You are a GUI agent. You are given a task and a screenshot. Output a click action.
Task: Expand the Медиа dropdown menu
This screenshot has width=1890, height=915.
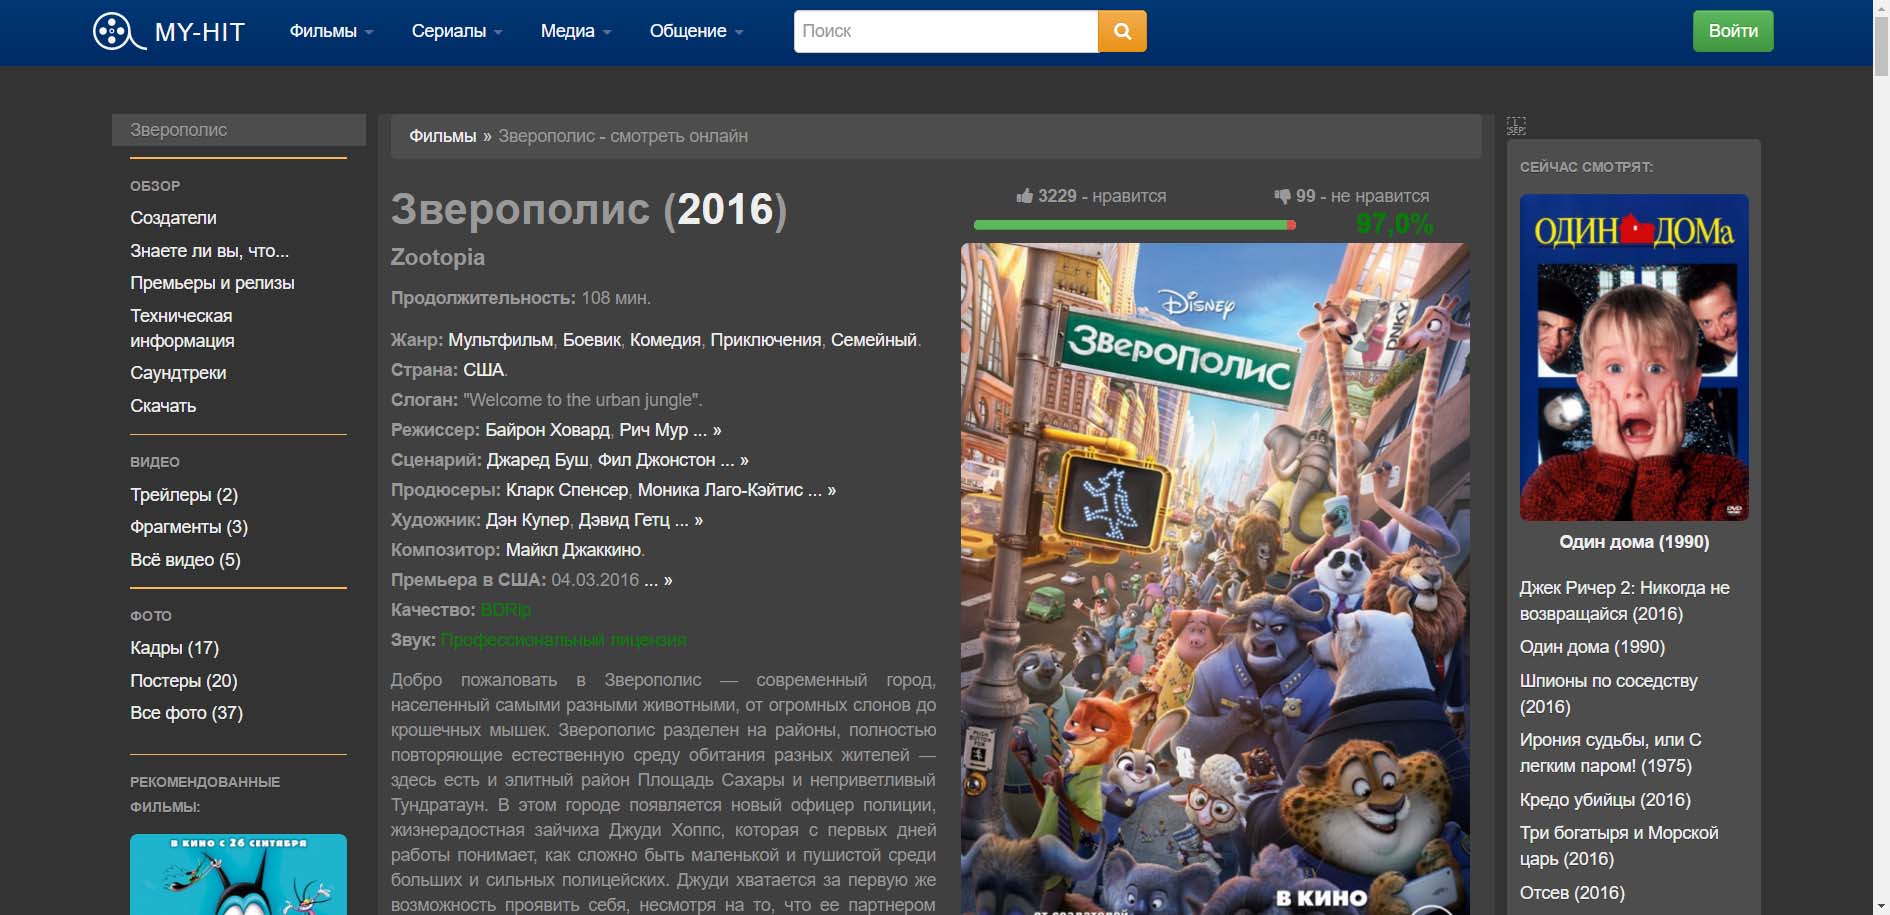click(576, 31)
